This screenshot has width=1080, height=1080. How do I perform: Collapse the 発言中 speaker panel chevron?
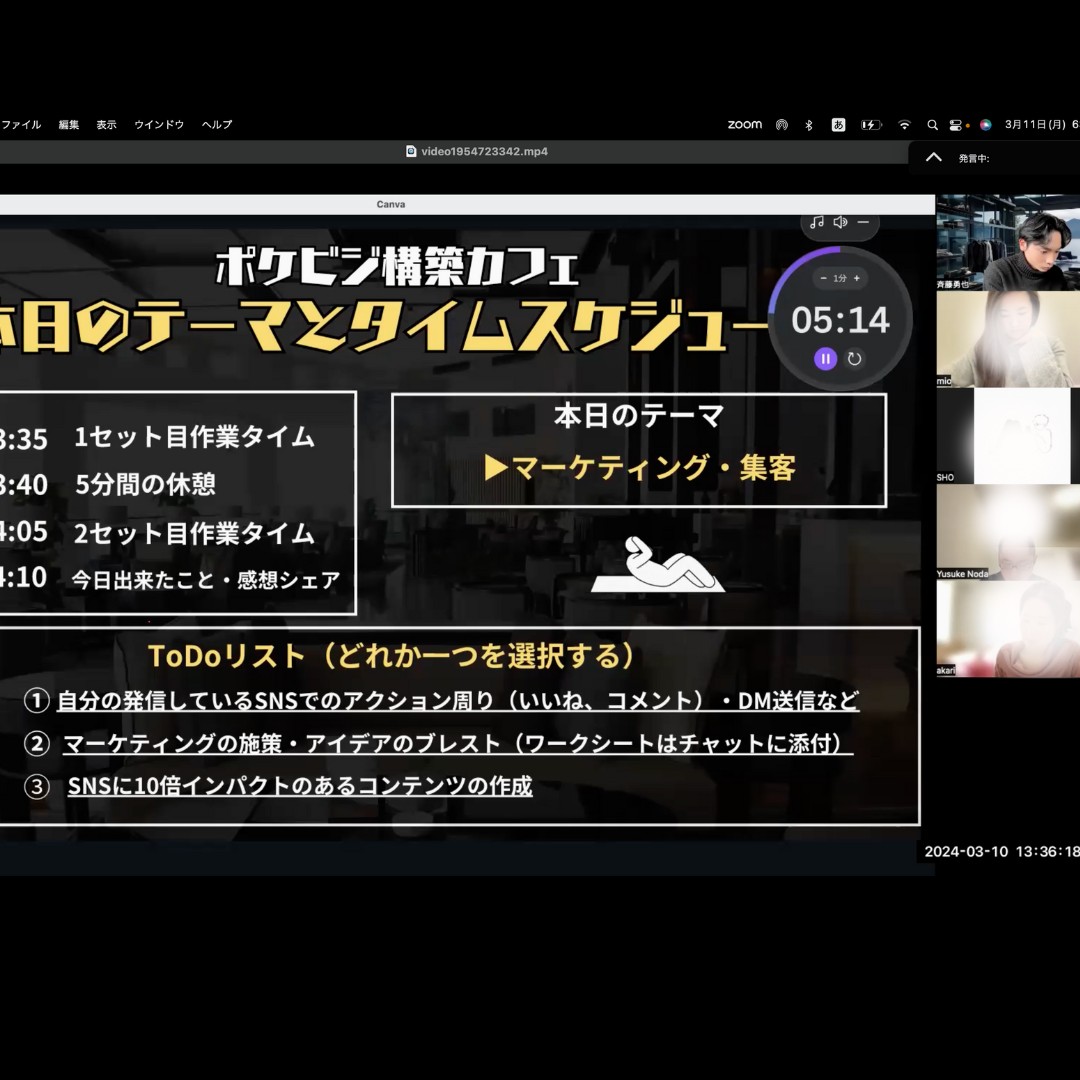(933, 158)
